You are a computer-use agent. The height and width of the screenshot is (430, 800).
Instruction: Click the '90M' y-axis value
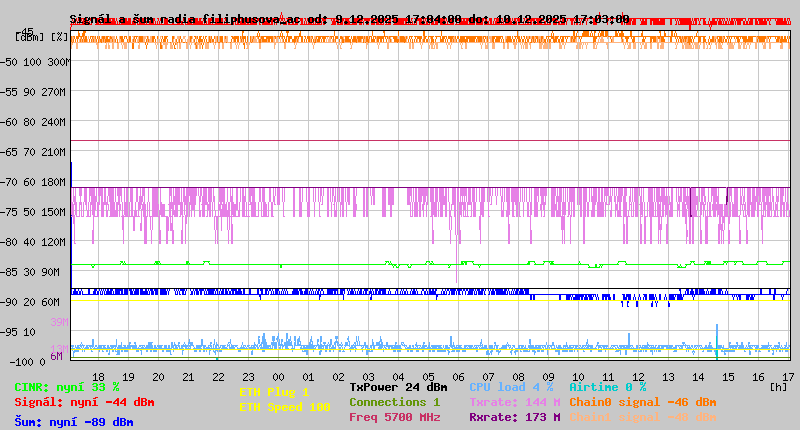[x=53, y=272]
